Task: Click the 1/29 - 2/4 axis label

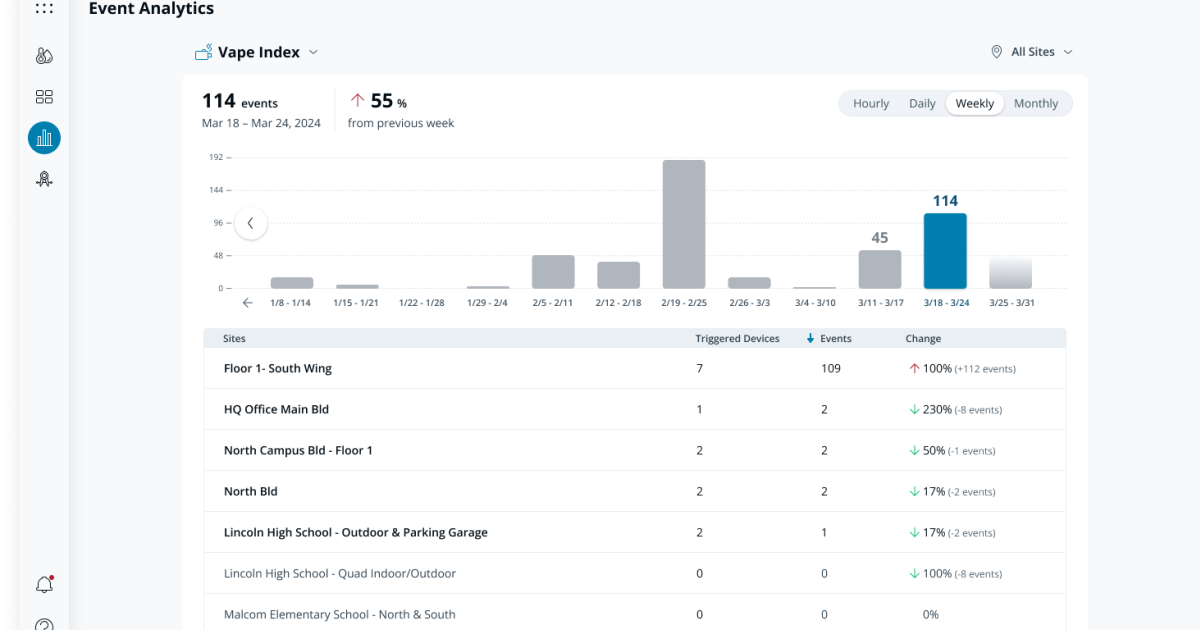Action: pos(488,303)
